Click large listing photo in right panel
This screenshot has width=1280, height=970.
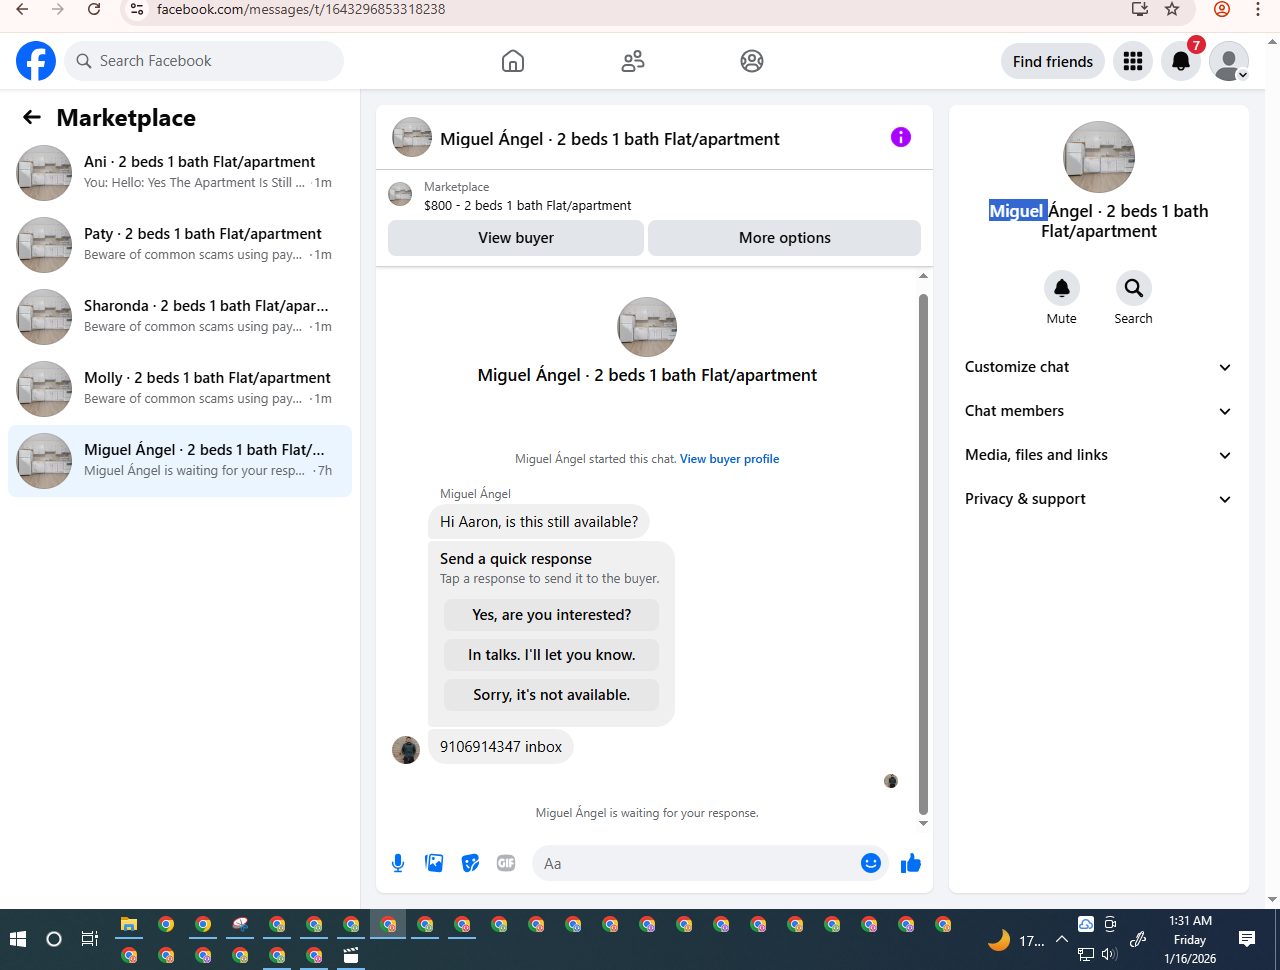(1098, 157)
